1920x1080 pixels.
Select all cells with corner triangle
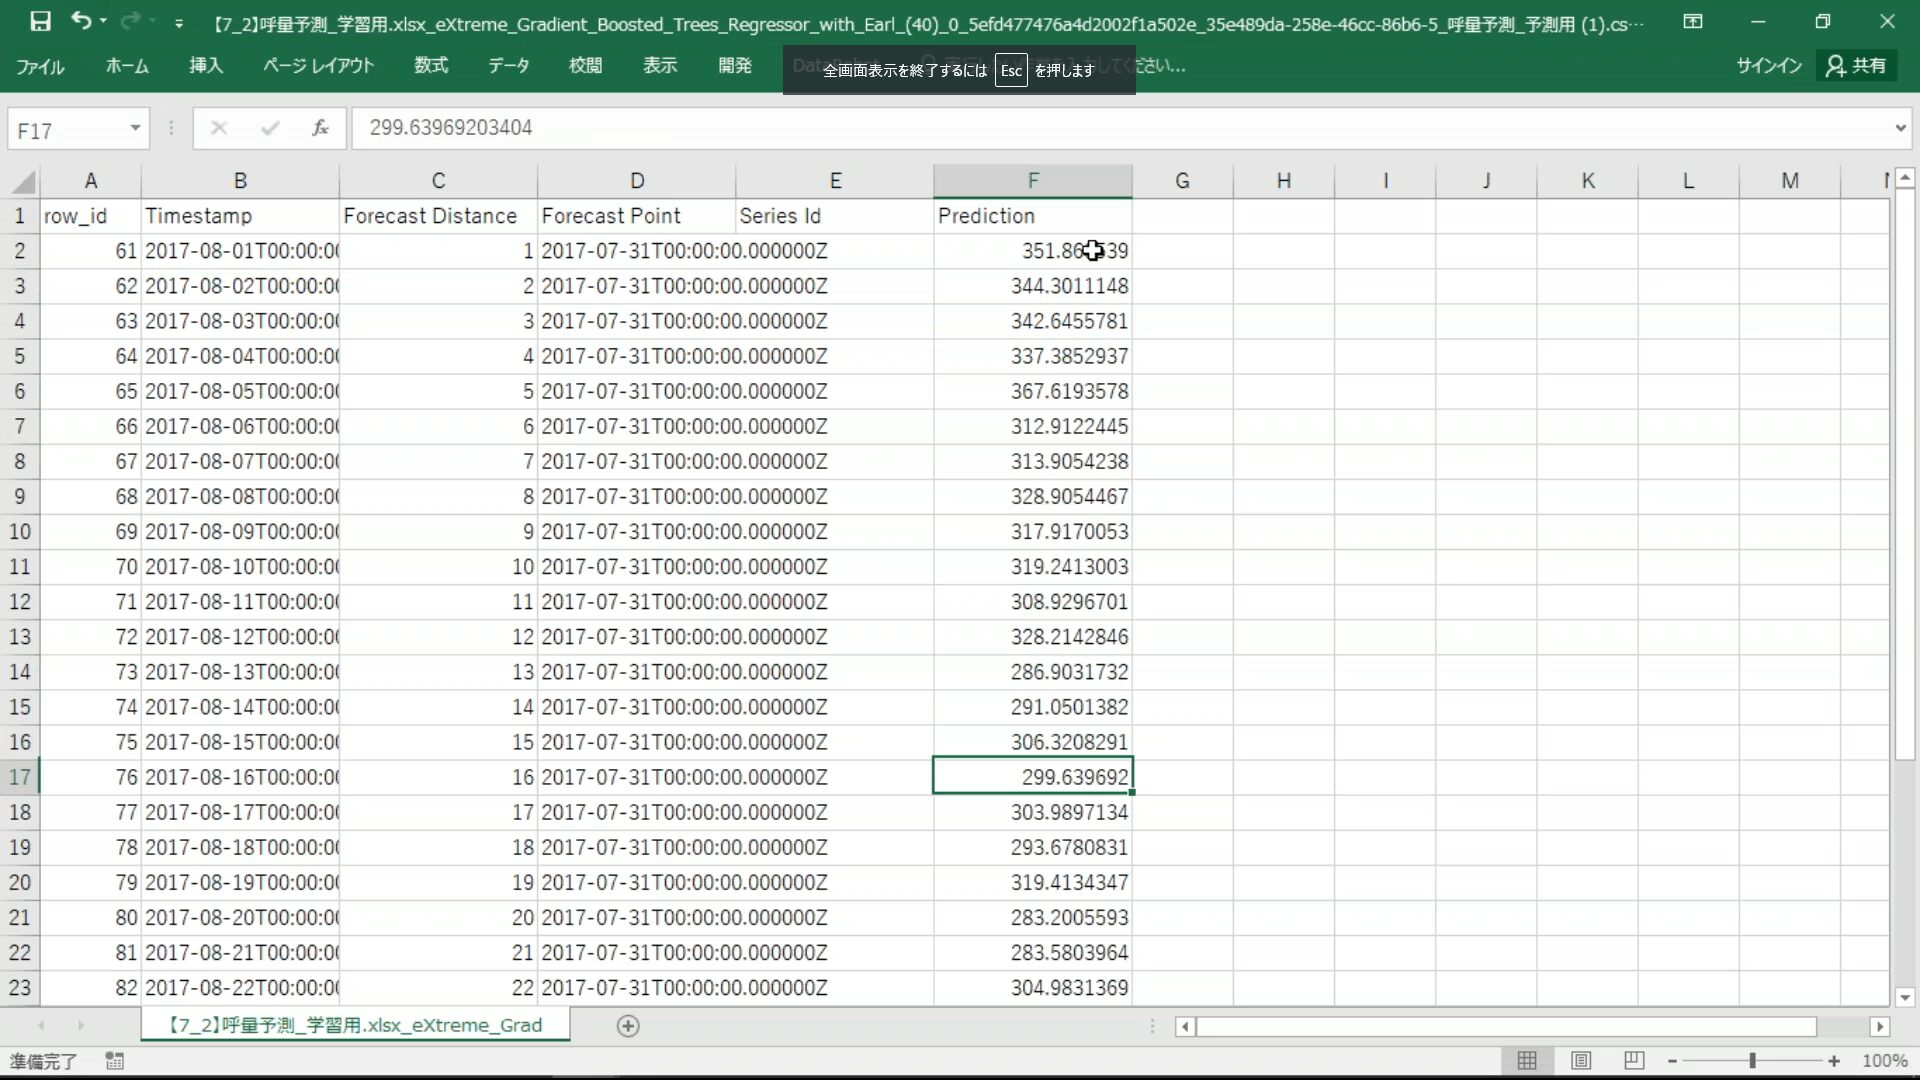[24, 181]
